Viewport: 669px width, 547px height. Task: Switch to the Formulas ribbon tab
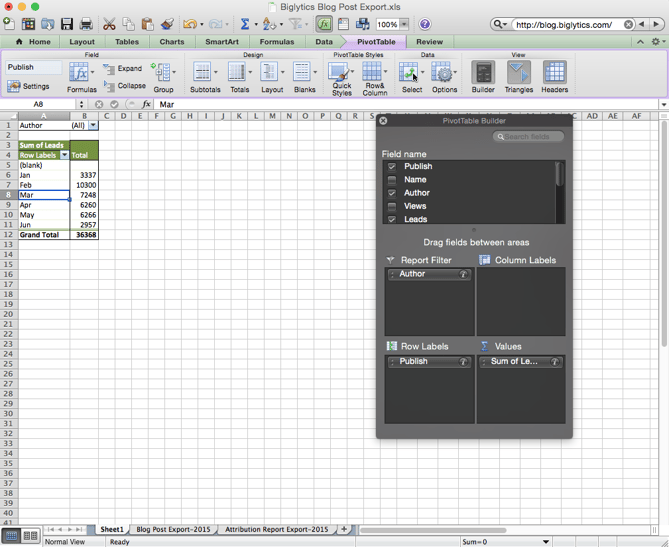277,42
